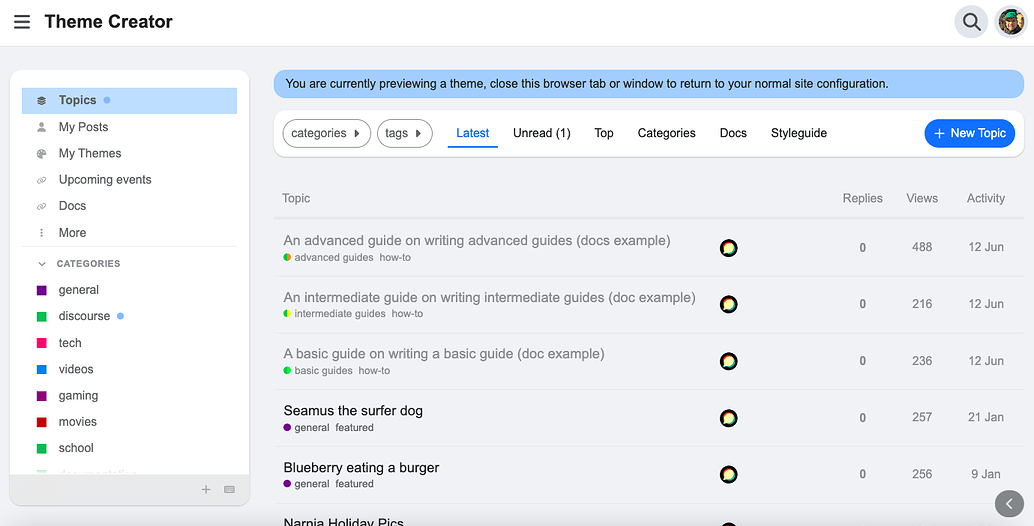Collapse the Categories sidebar section
Viewport: 1034px width, 526px height.
[x=42, y=264]
